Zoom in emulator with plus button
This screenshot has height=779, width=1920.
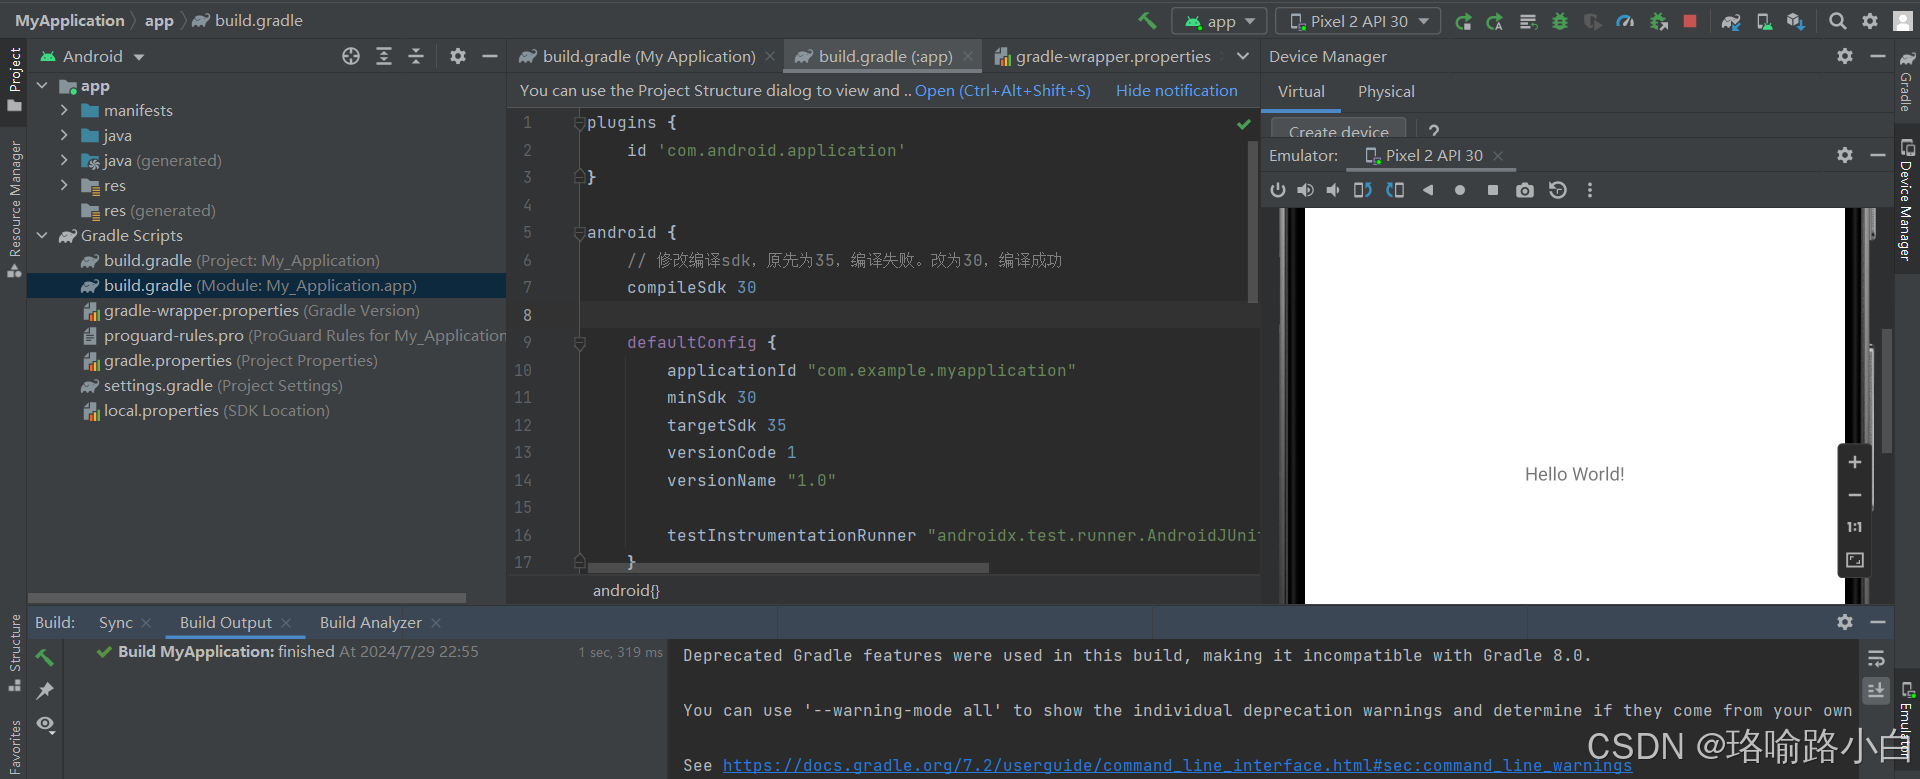coord(1855,462)
